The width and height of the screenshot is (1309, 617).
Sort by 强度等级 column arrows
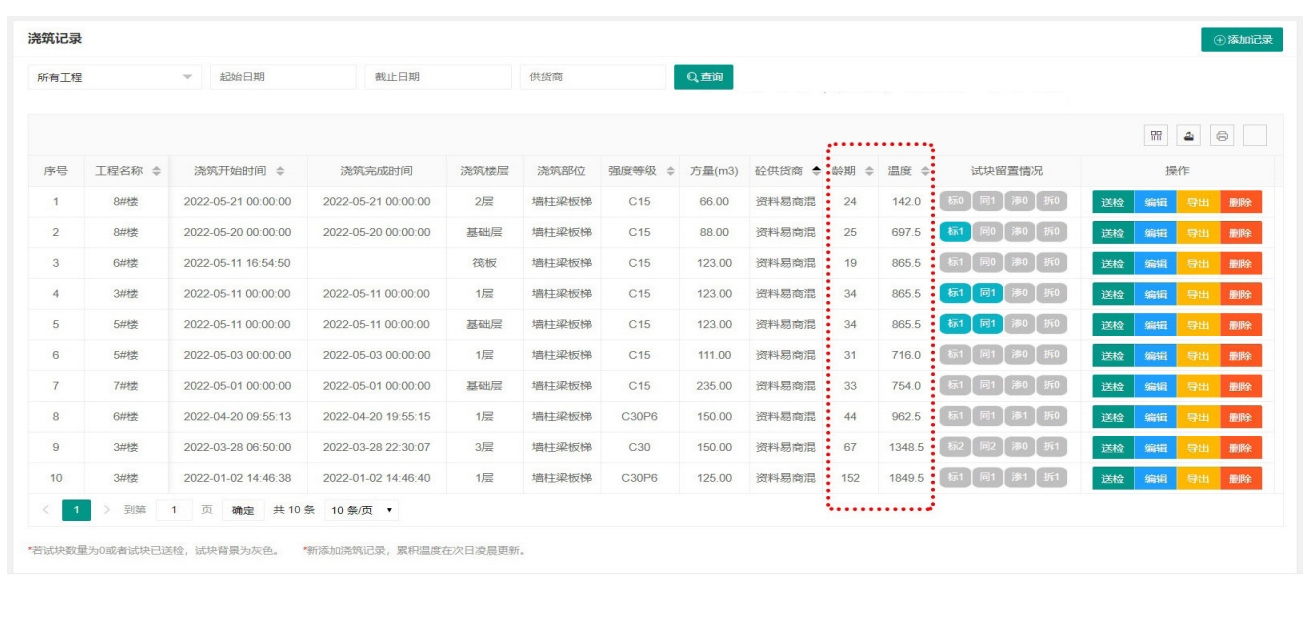669,171
